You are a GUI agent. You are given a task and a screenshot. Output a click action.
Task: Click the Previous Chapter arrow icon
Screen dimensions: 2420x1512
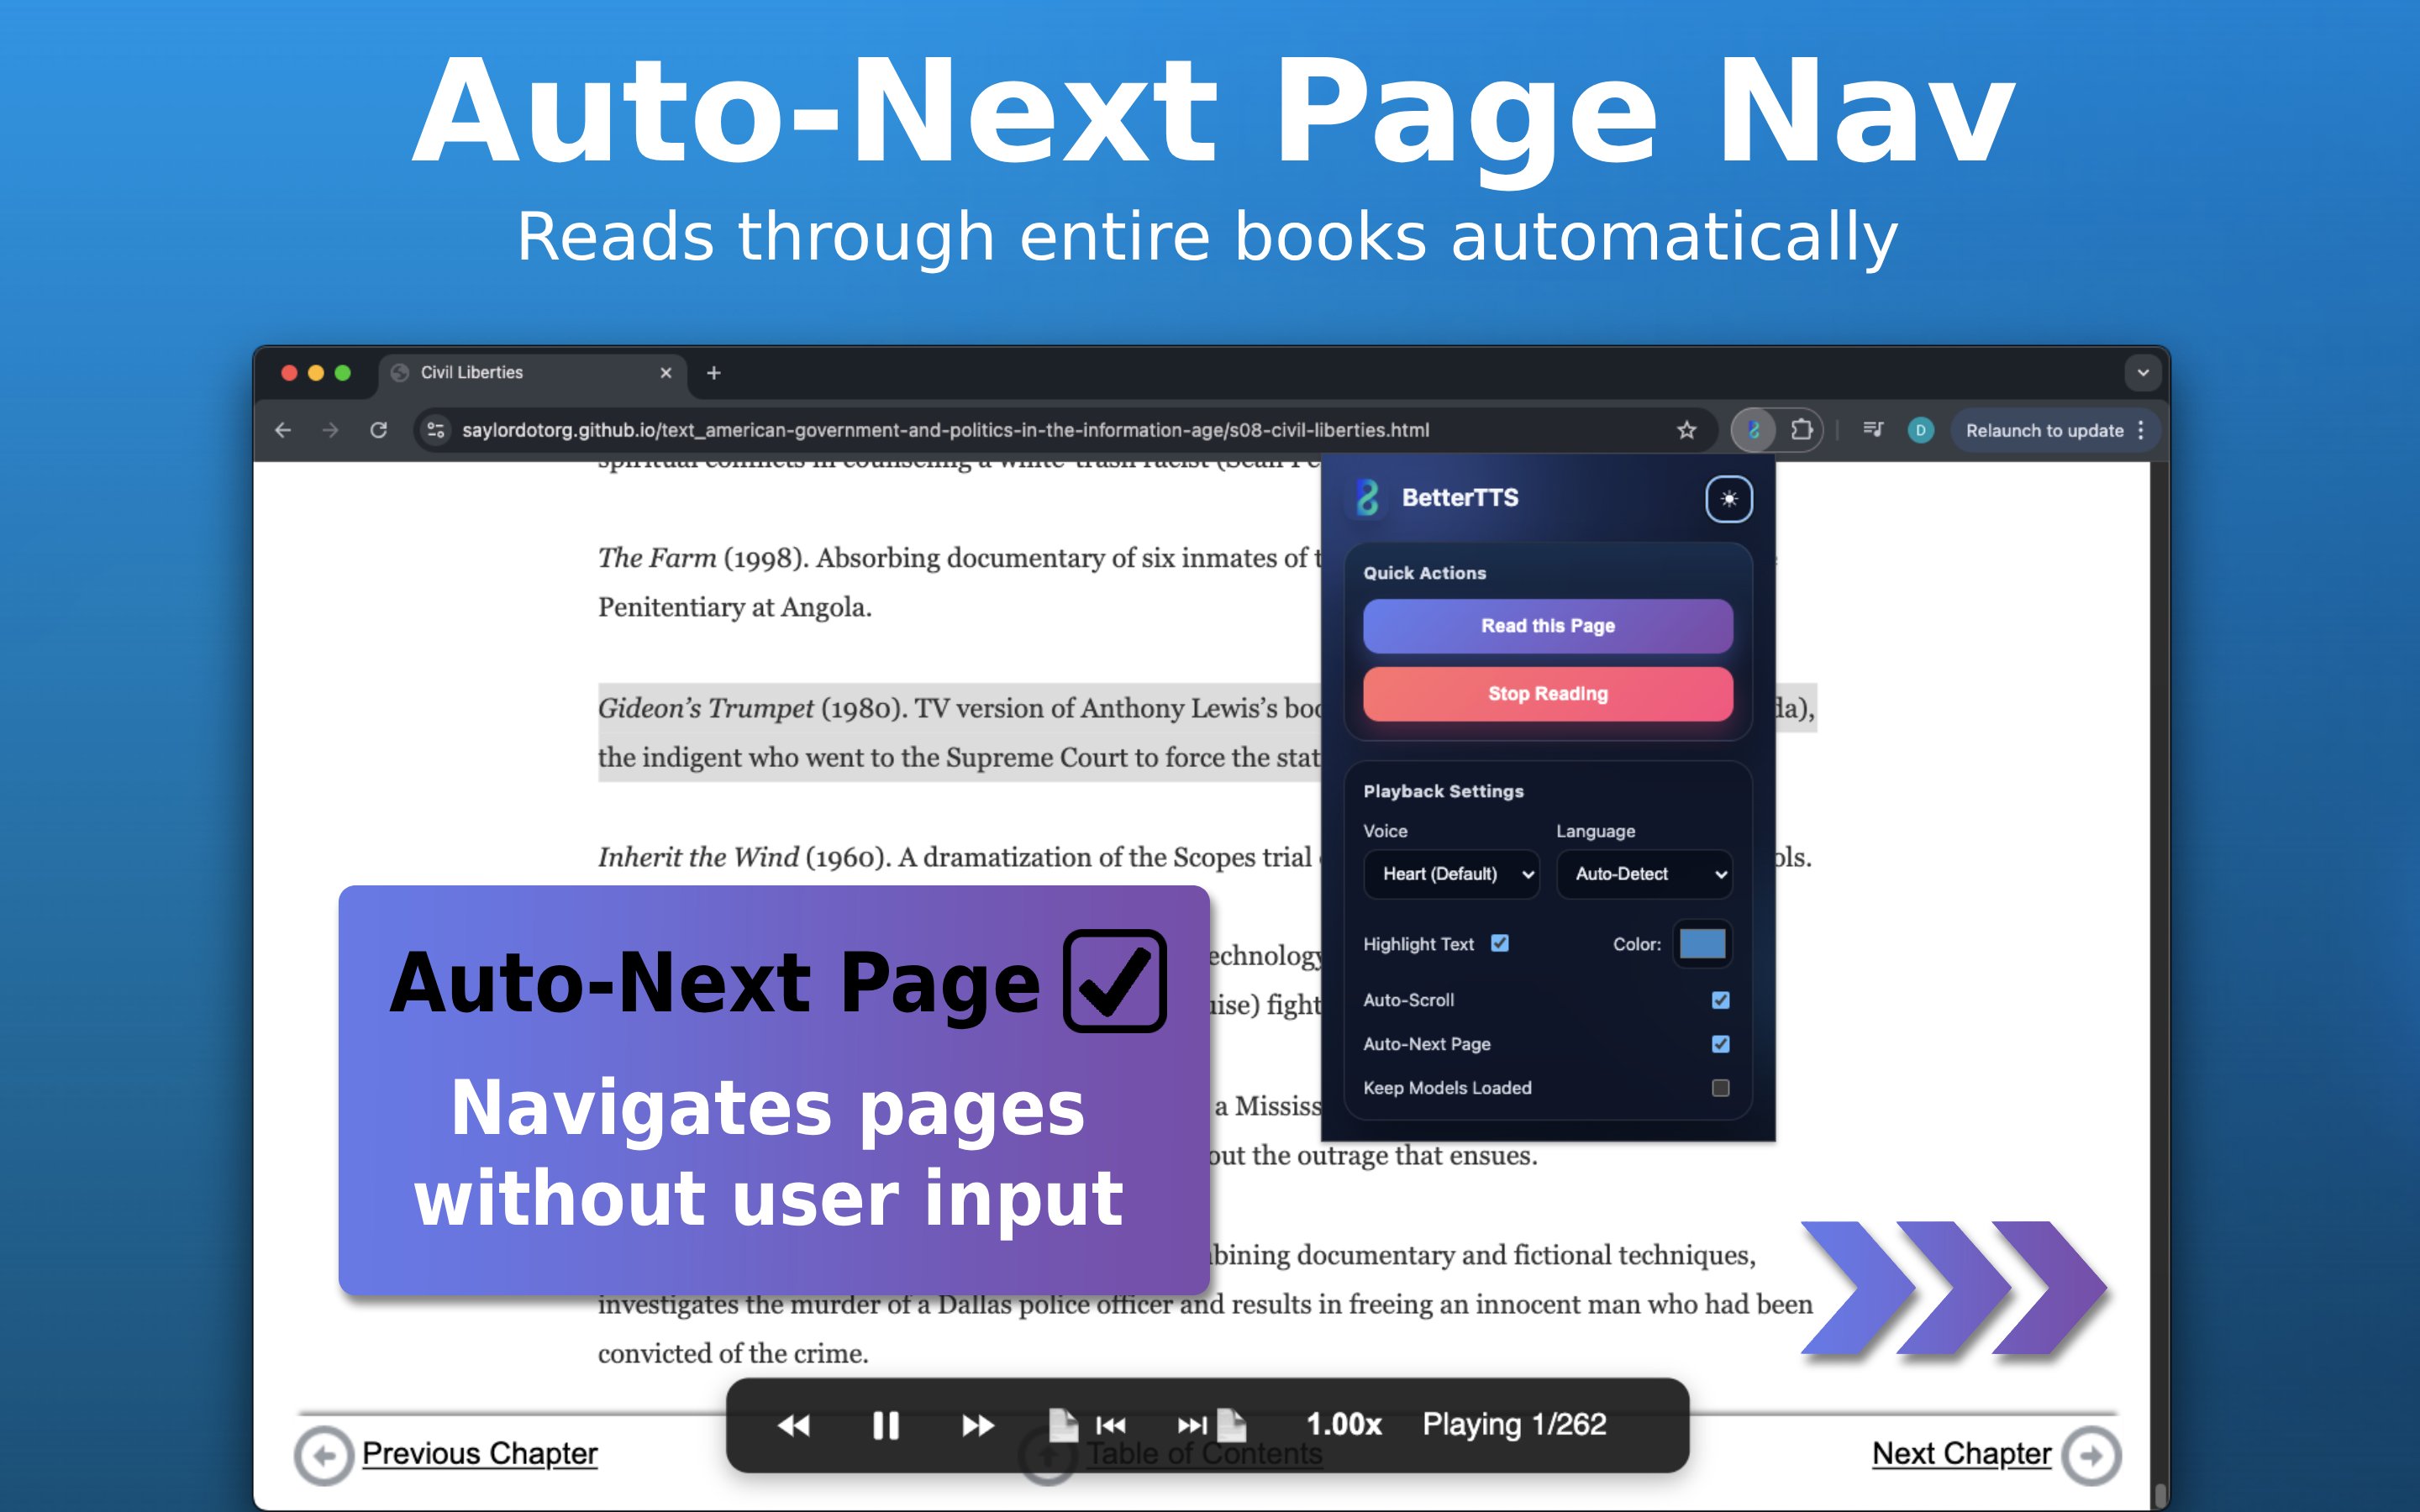tap(324, 1456)
